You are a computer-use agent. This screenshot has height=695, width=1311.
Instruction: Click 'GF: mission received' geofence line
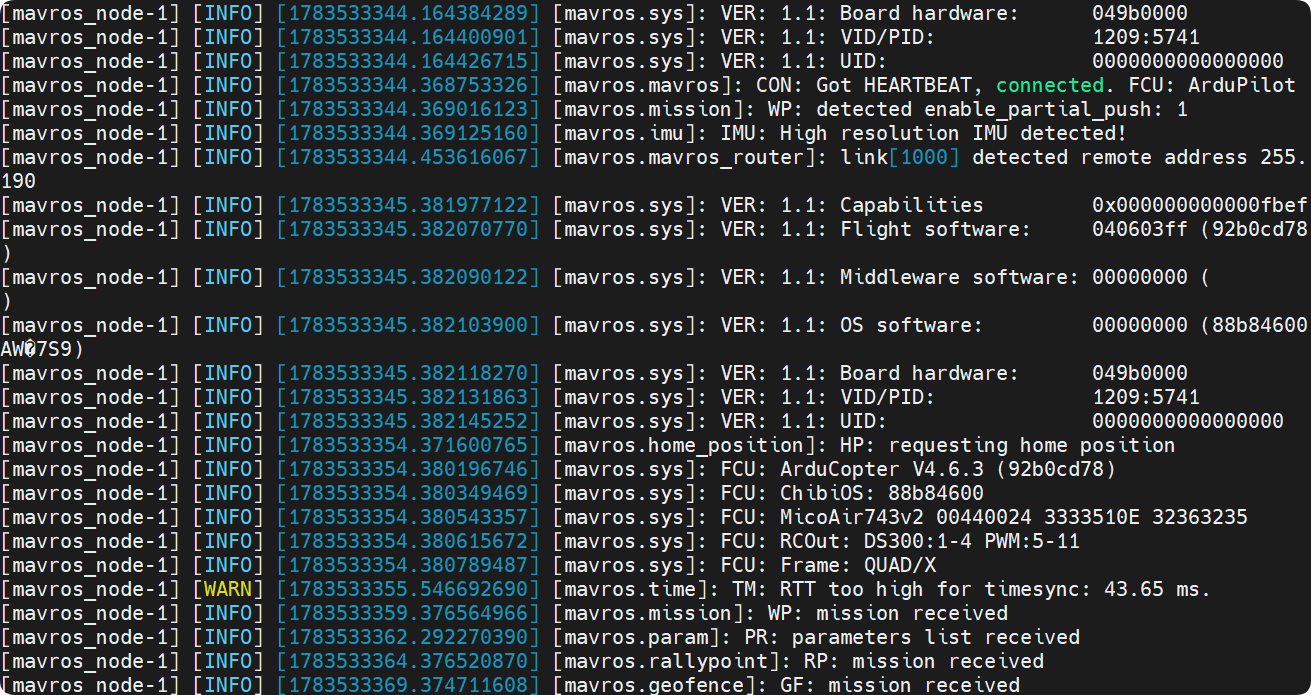tap(900, 685)
